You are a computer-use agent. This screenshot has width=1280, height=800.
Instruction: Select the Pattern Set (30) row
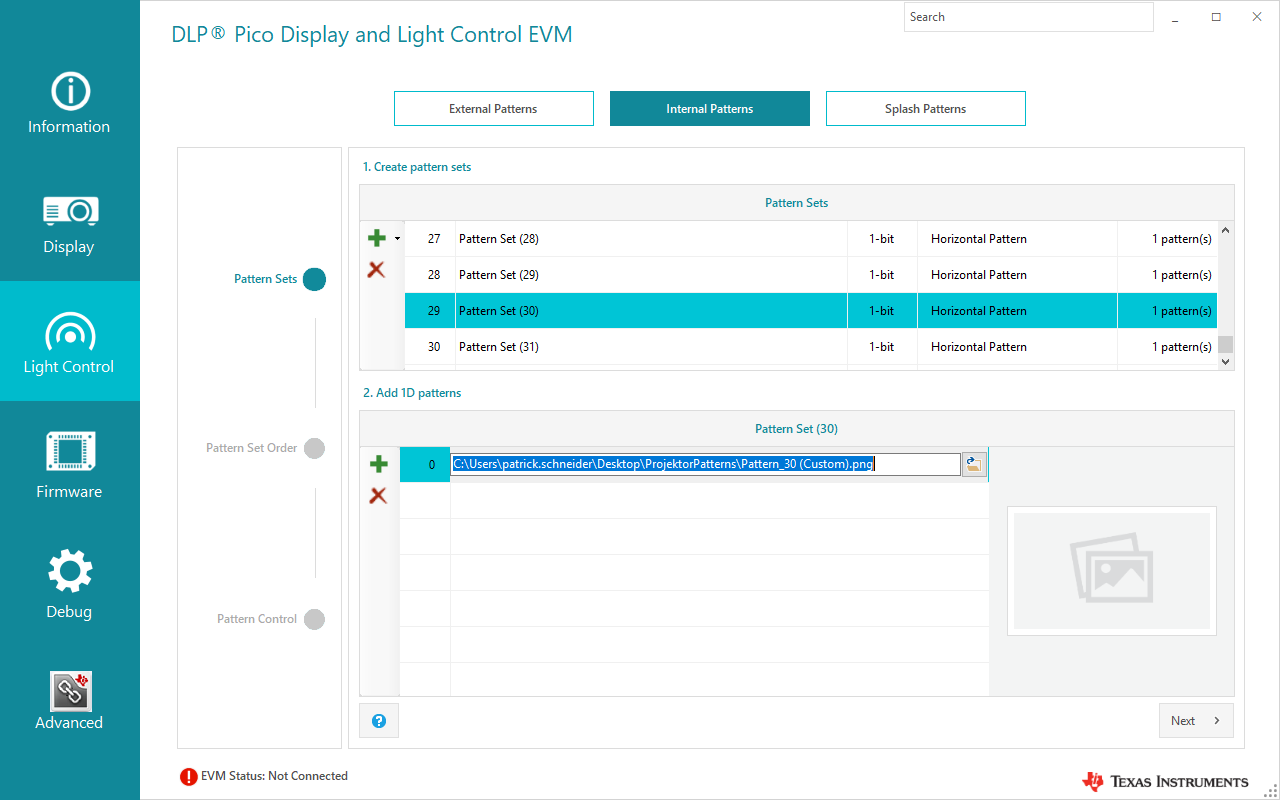coord(811,311)
